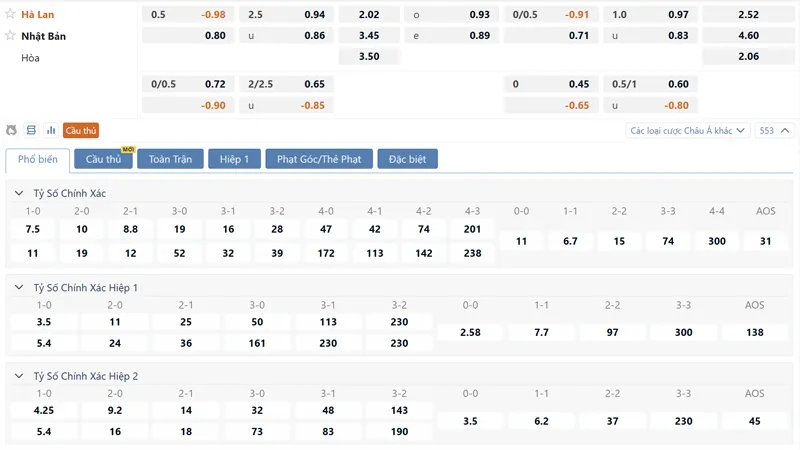
Task: Switch to the Đặc biệt tab
Action: [407, 159]
